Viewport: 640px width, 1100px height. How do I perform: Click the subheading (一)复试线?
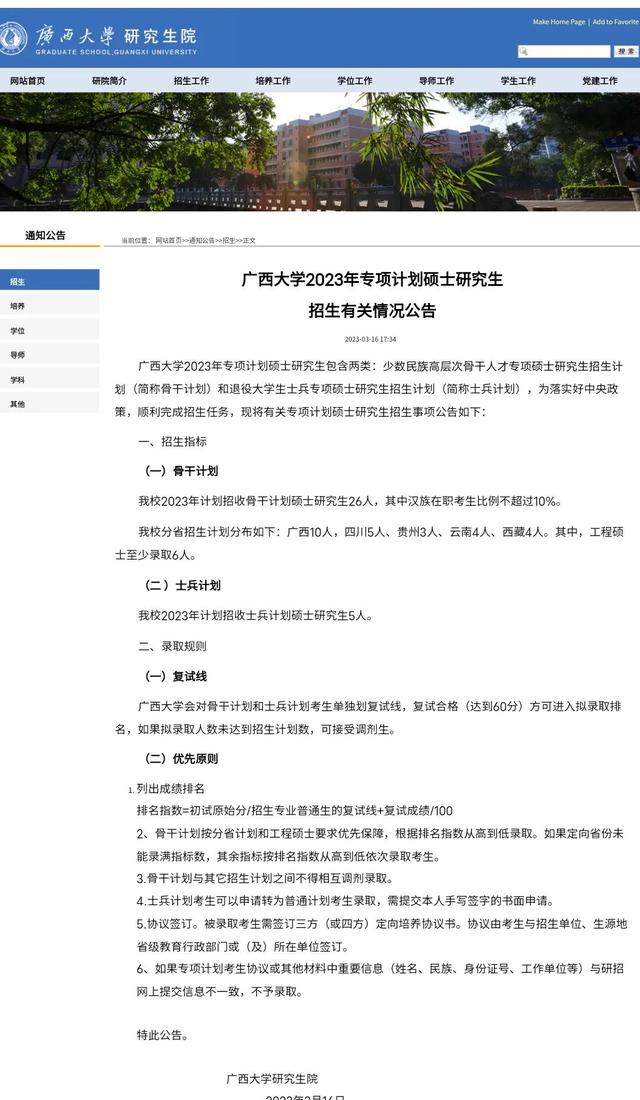175,676
